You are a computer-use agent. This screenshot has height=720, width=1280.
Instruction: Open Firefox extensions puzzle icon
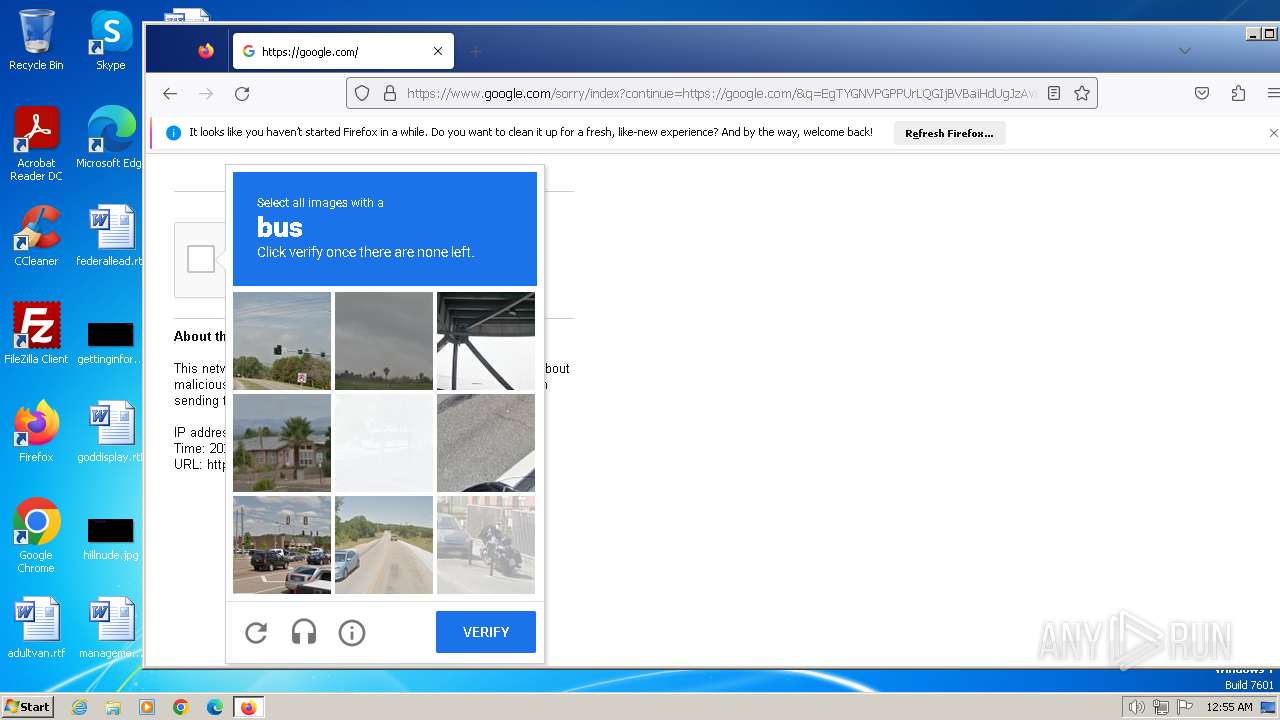(1238, 93)
